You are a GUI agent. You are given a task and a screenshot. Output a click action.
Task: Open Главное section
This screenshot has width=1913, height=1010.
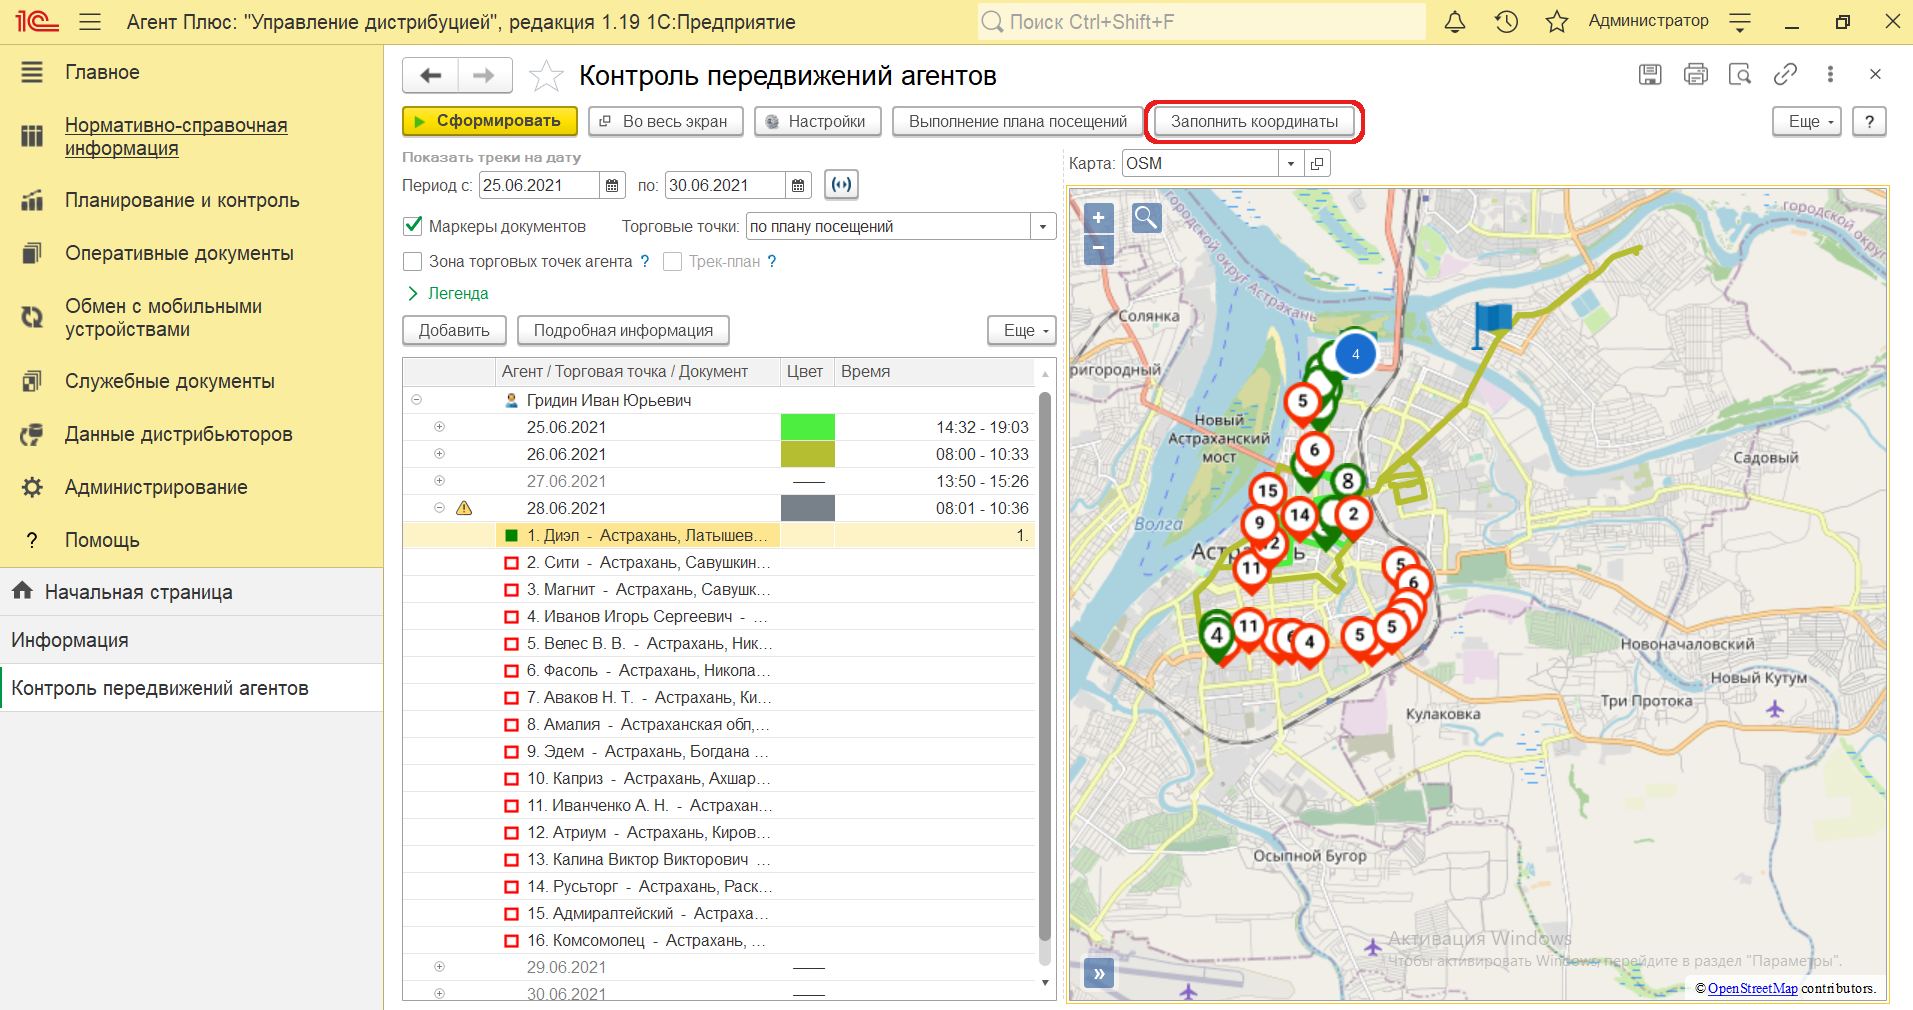pos(102,72)
